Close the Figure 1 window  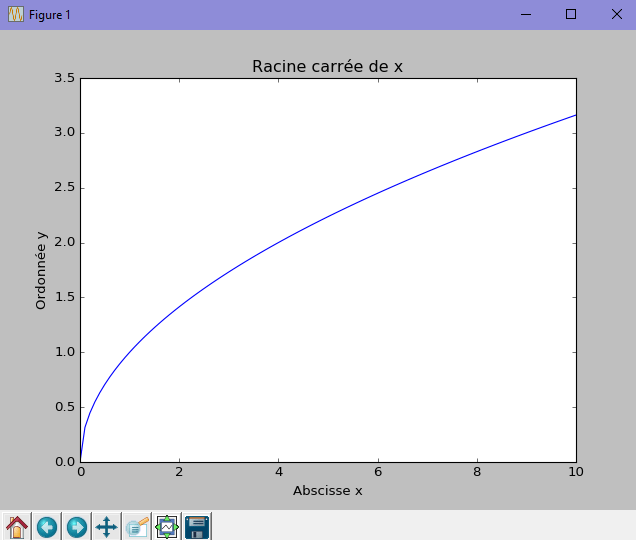[x=617, y=15]
